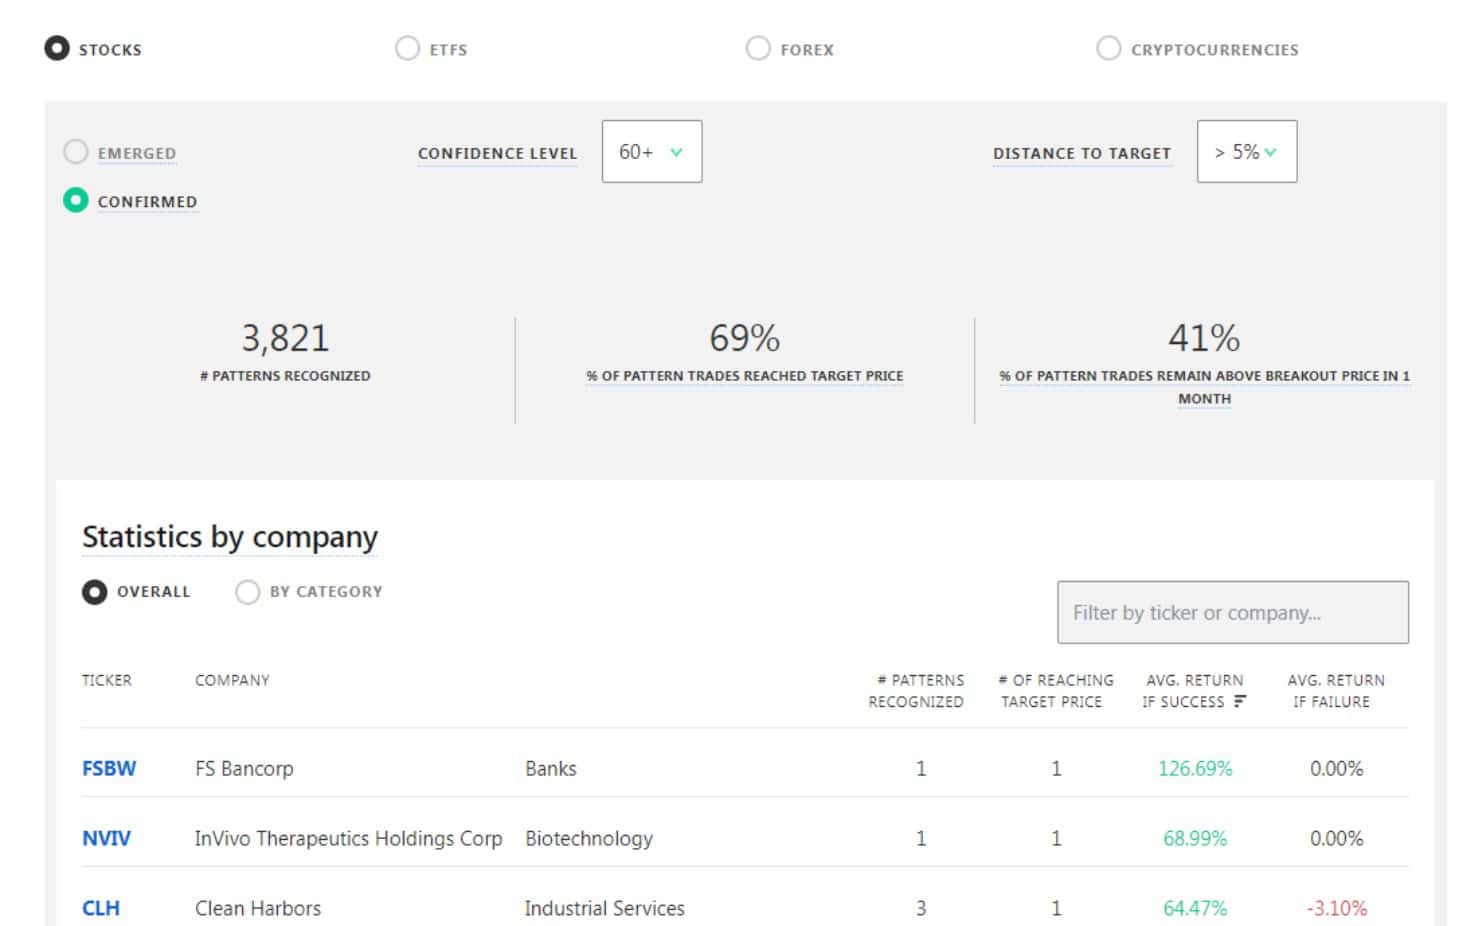Select the ETFS radio button
The image size is (1470, 926).
point(408,47)
